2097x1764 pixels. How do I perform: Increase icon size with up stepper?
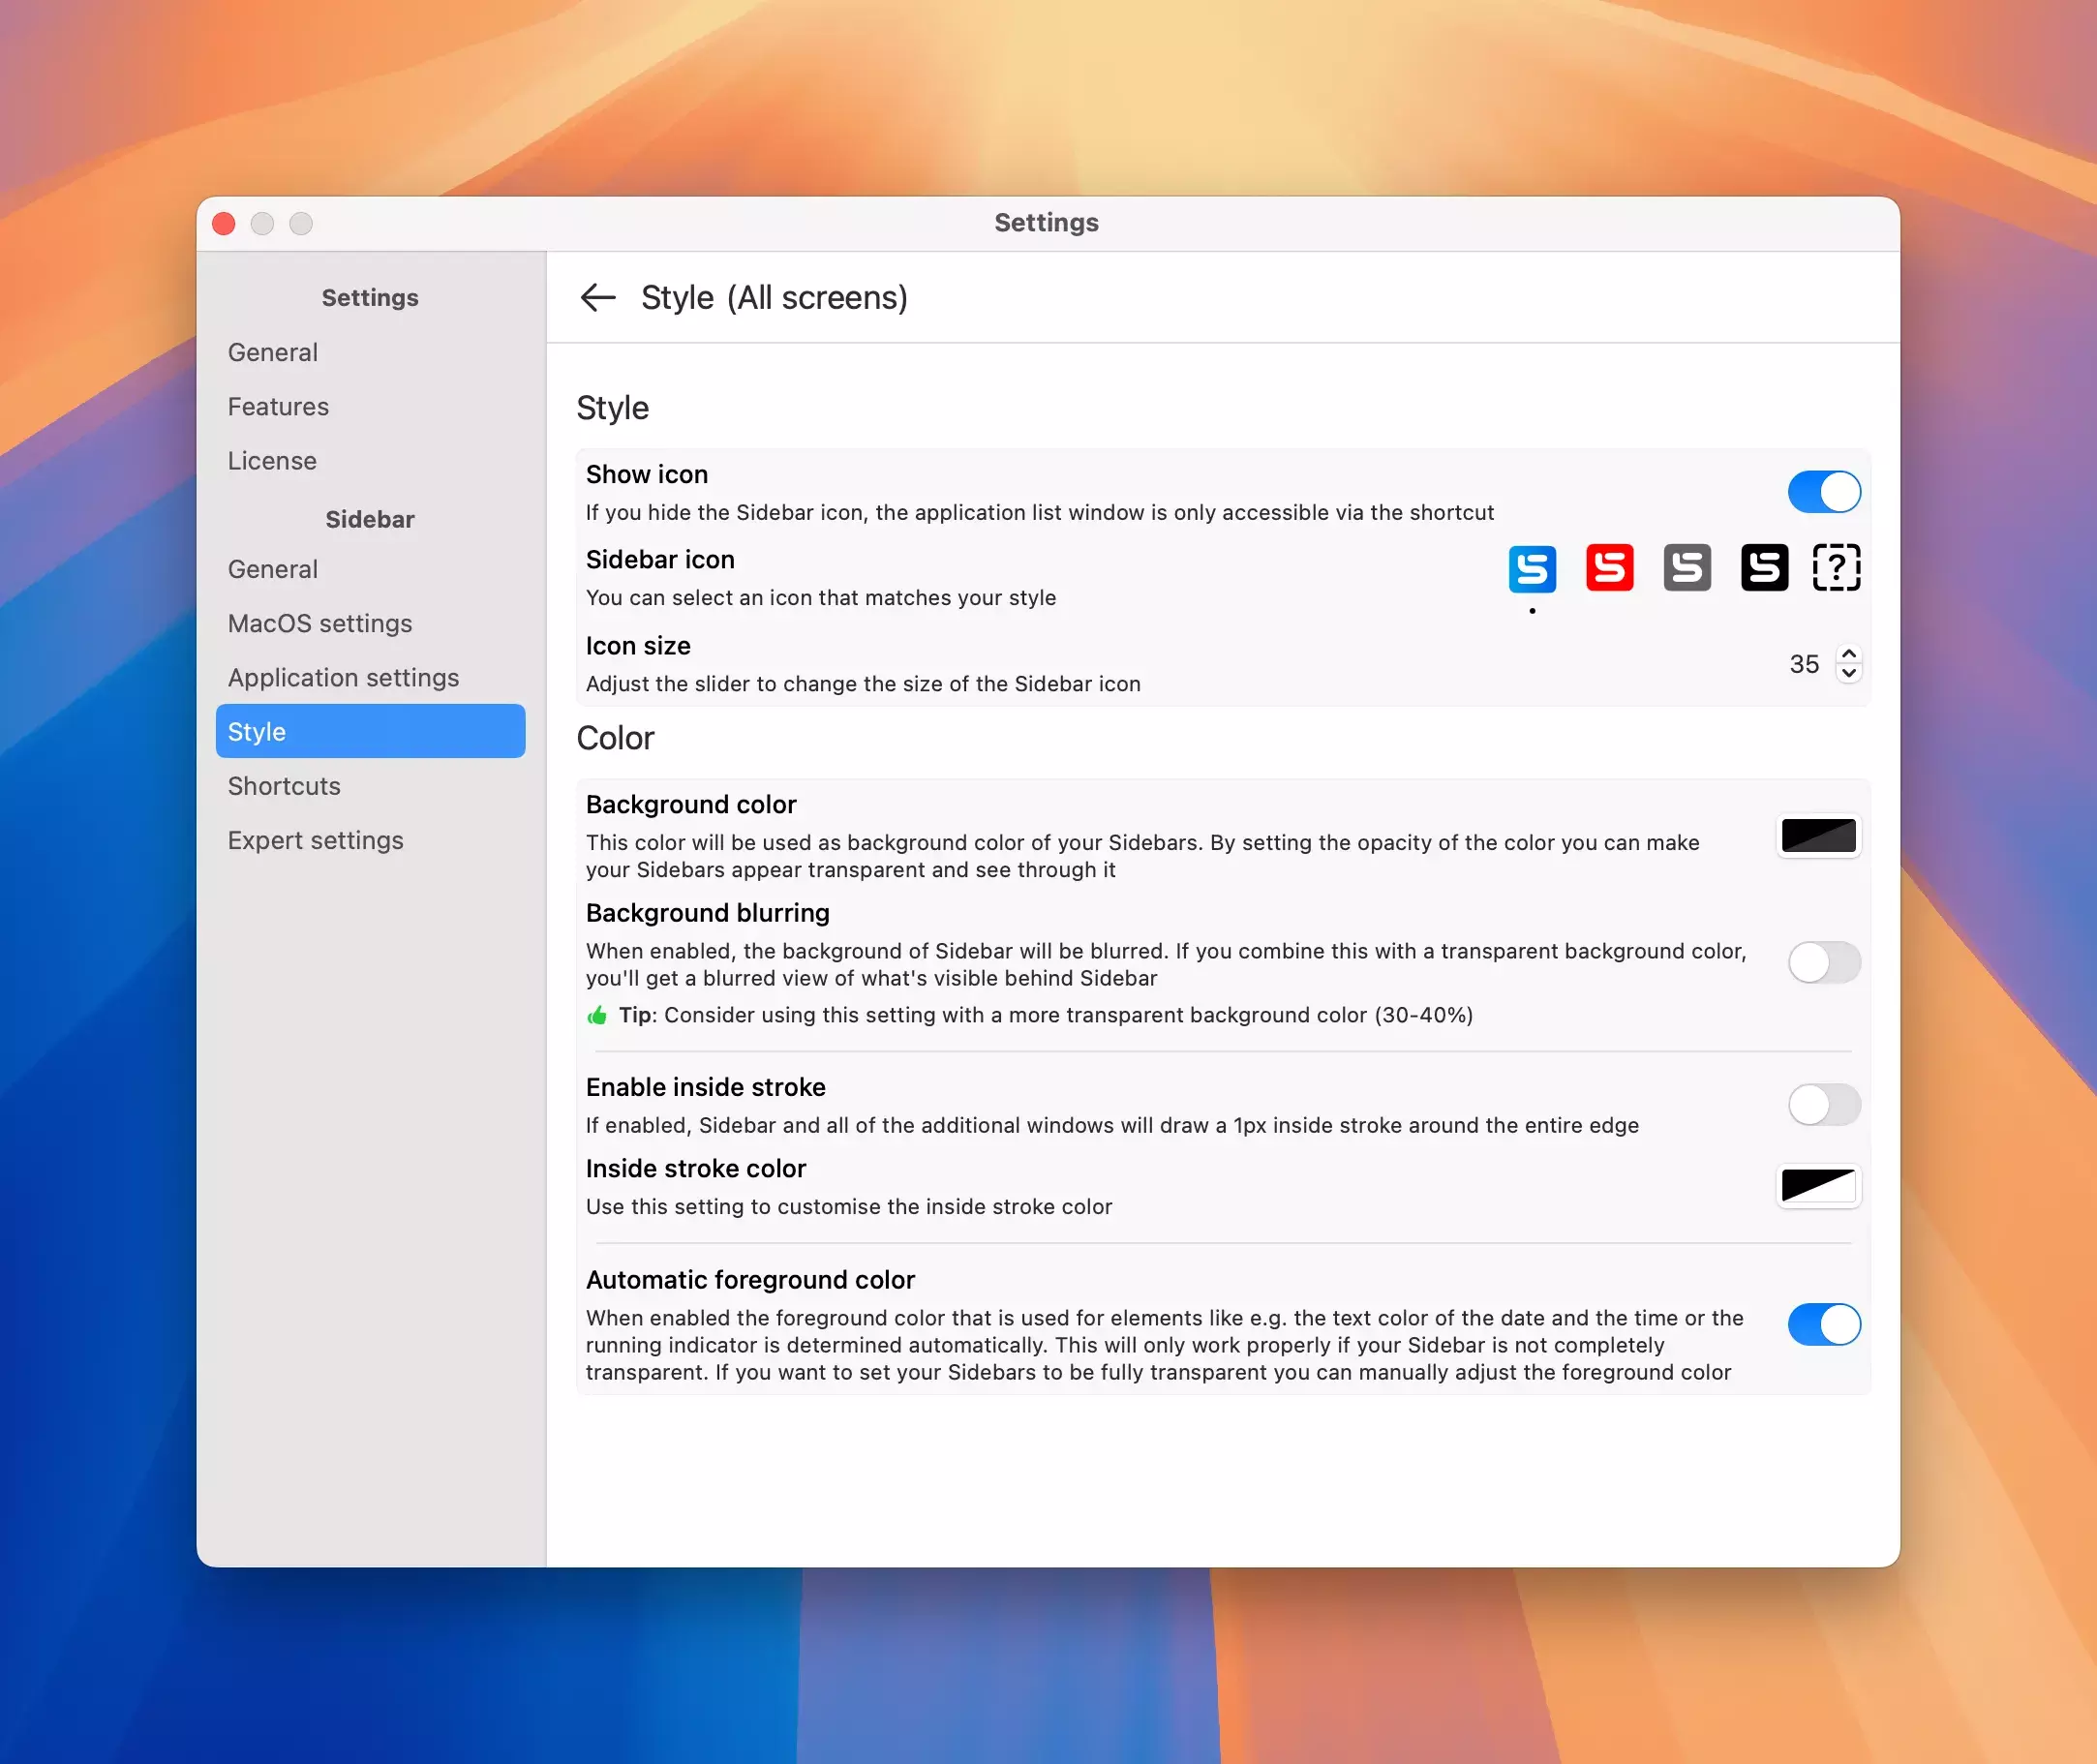click(1848, 654)
